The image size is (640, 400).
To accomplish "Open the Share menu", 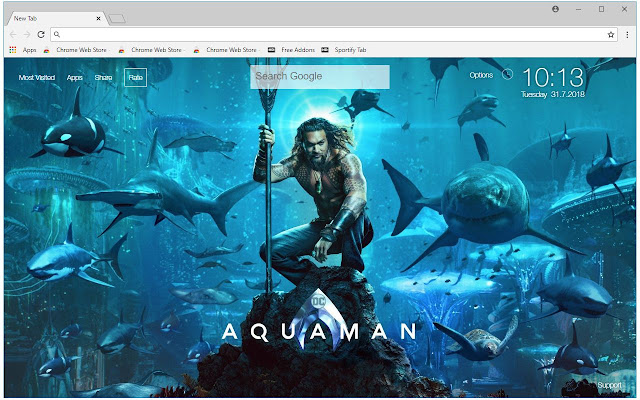I will pos(103,78).
